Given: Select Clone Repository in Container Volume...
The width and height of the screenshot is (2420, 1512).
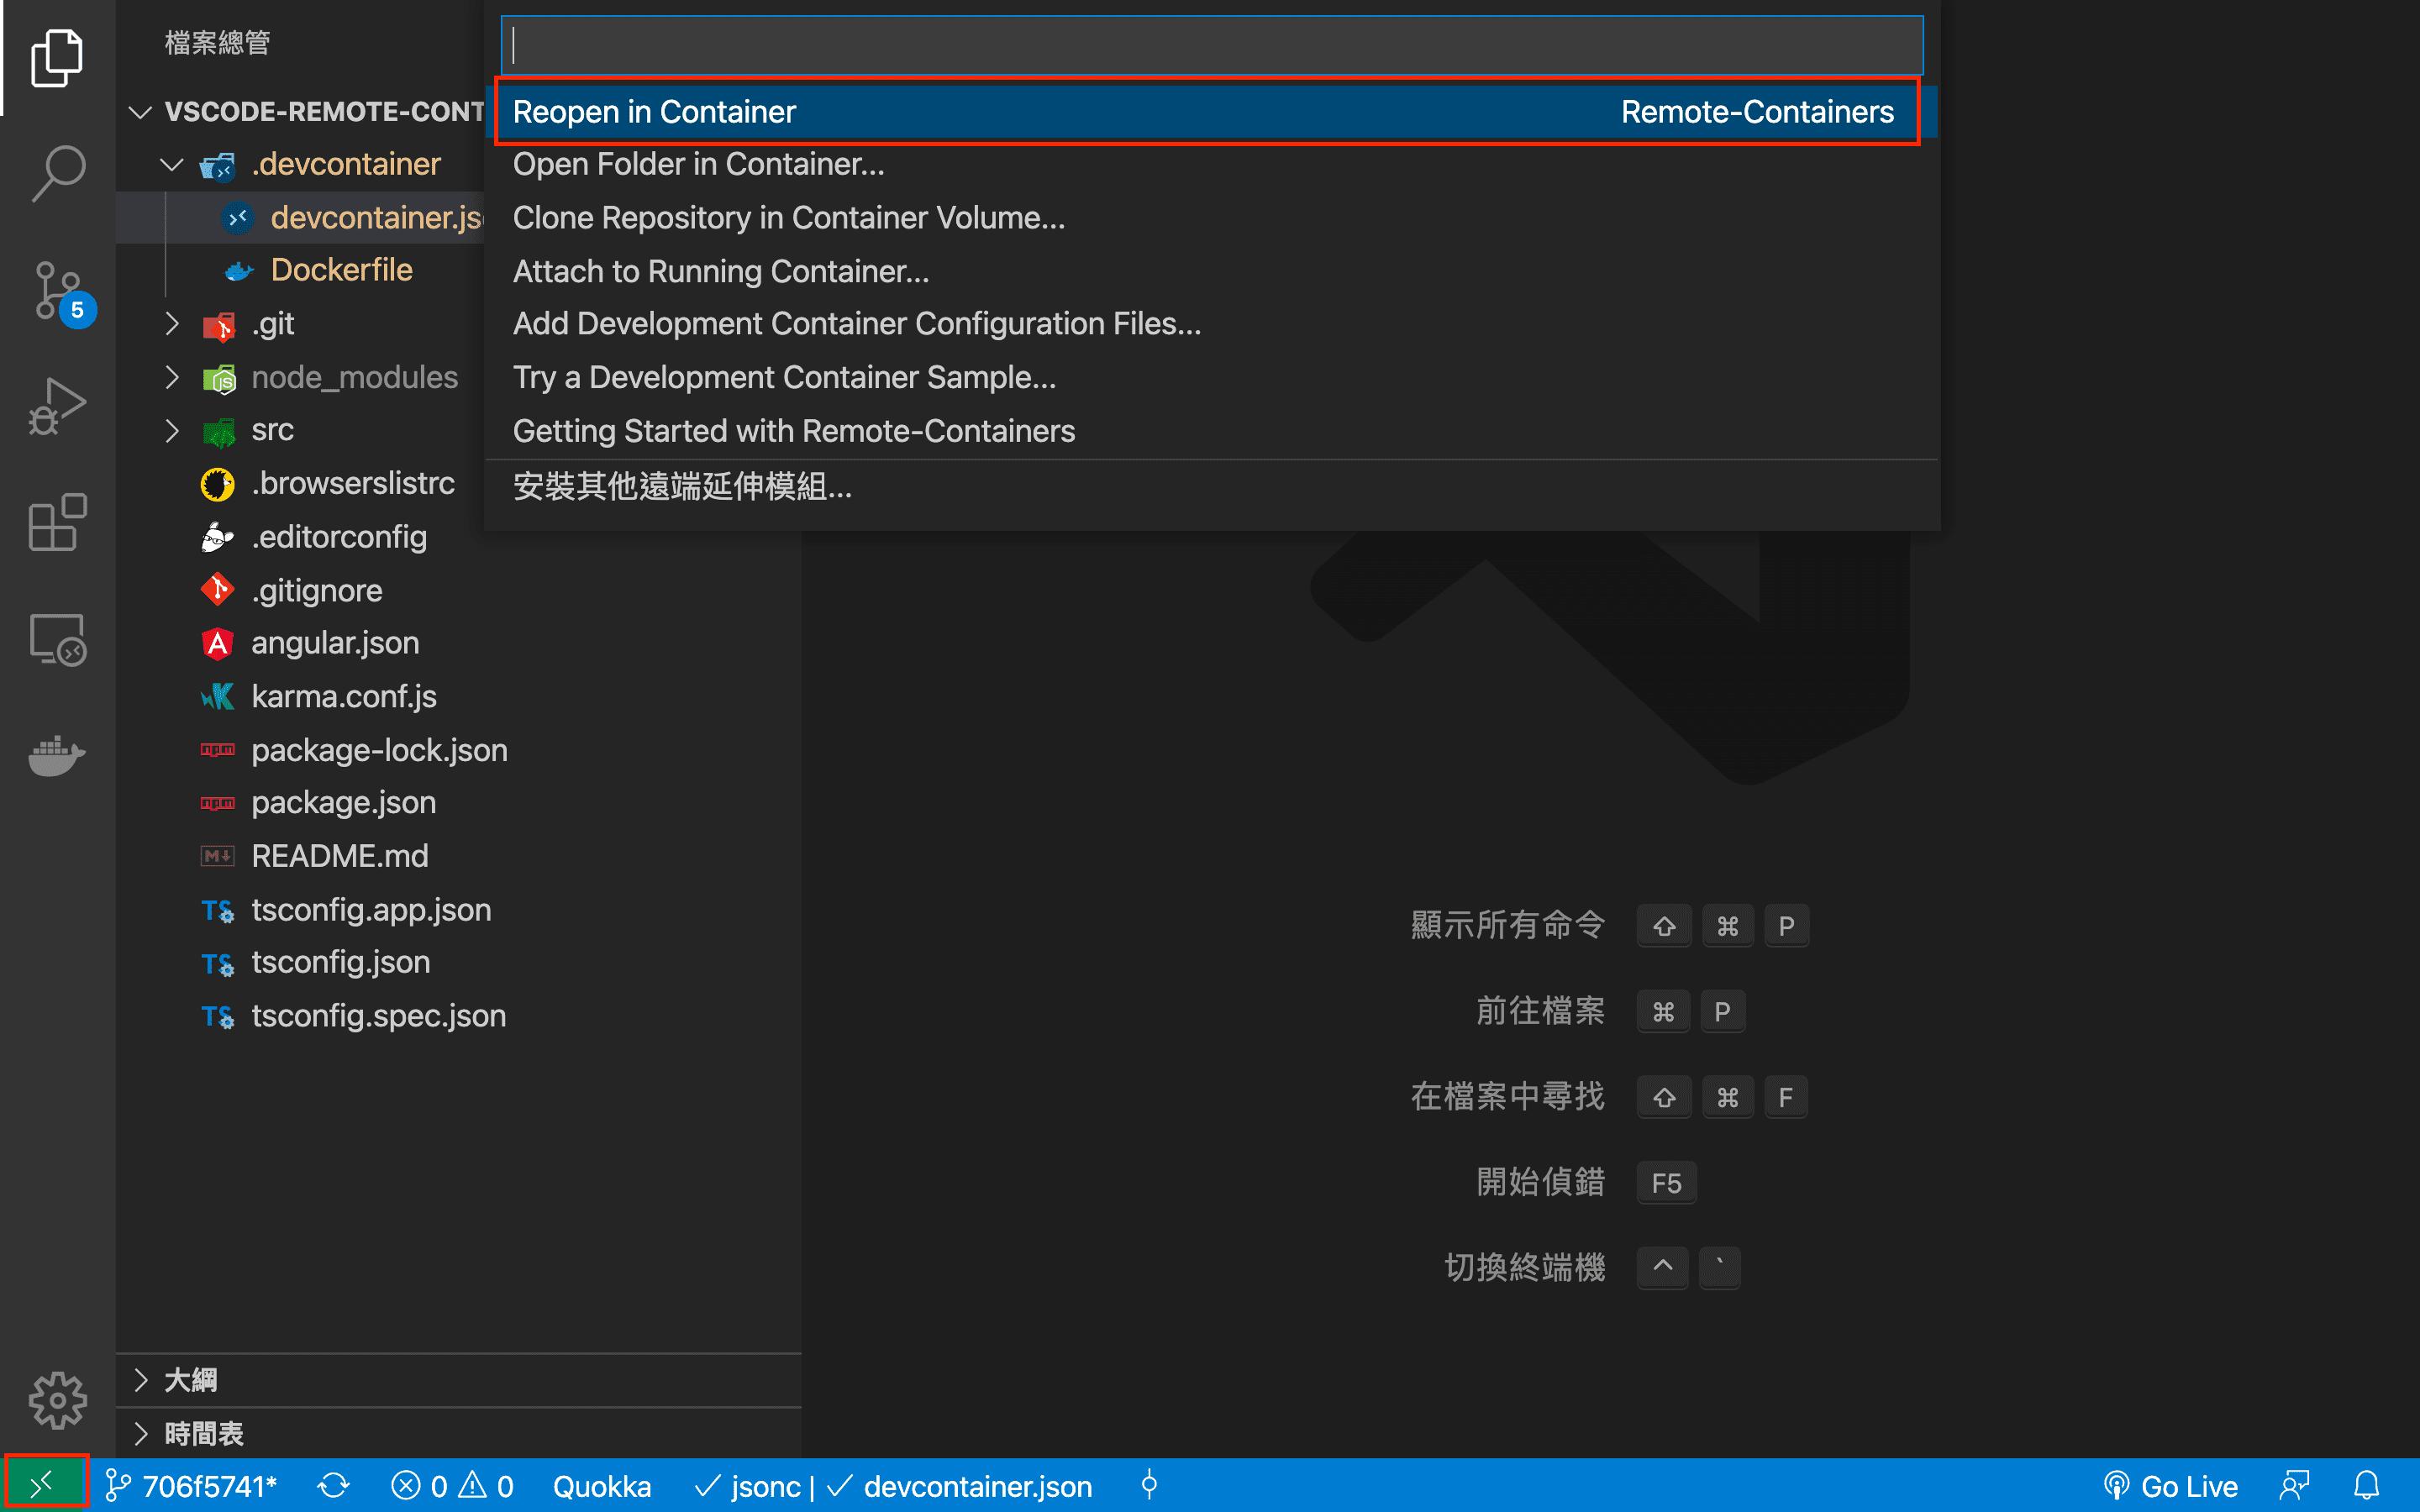Looking at the screenshot, I should tap(1211, 218).
